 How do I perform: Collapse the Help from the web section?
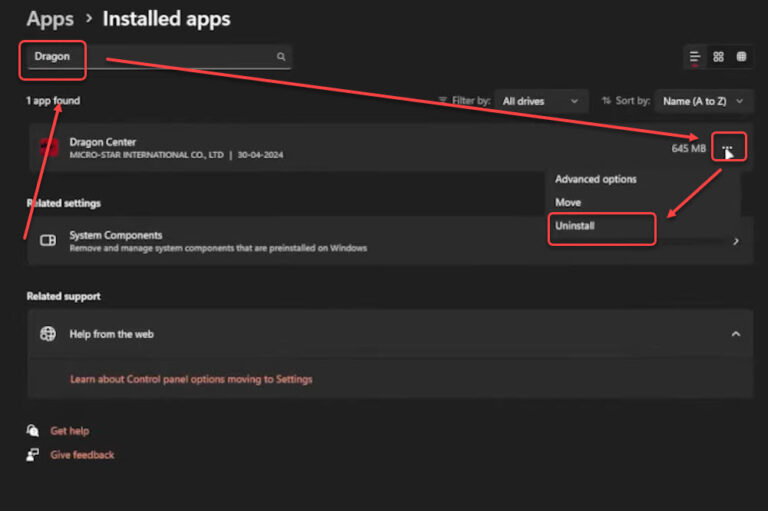[x=735, y=334]
